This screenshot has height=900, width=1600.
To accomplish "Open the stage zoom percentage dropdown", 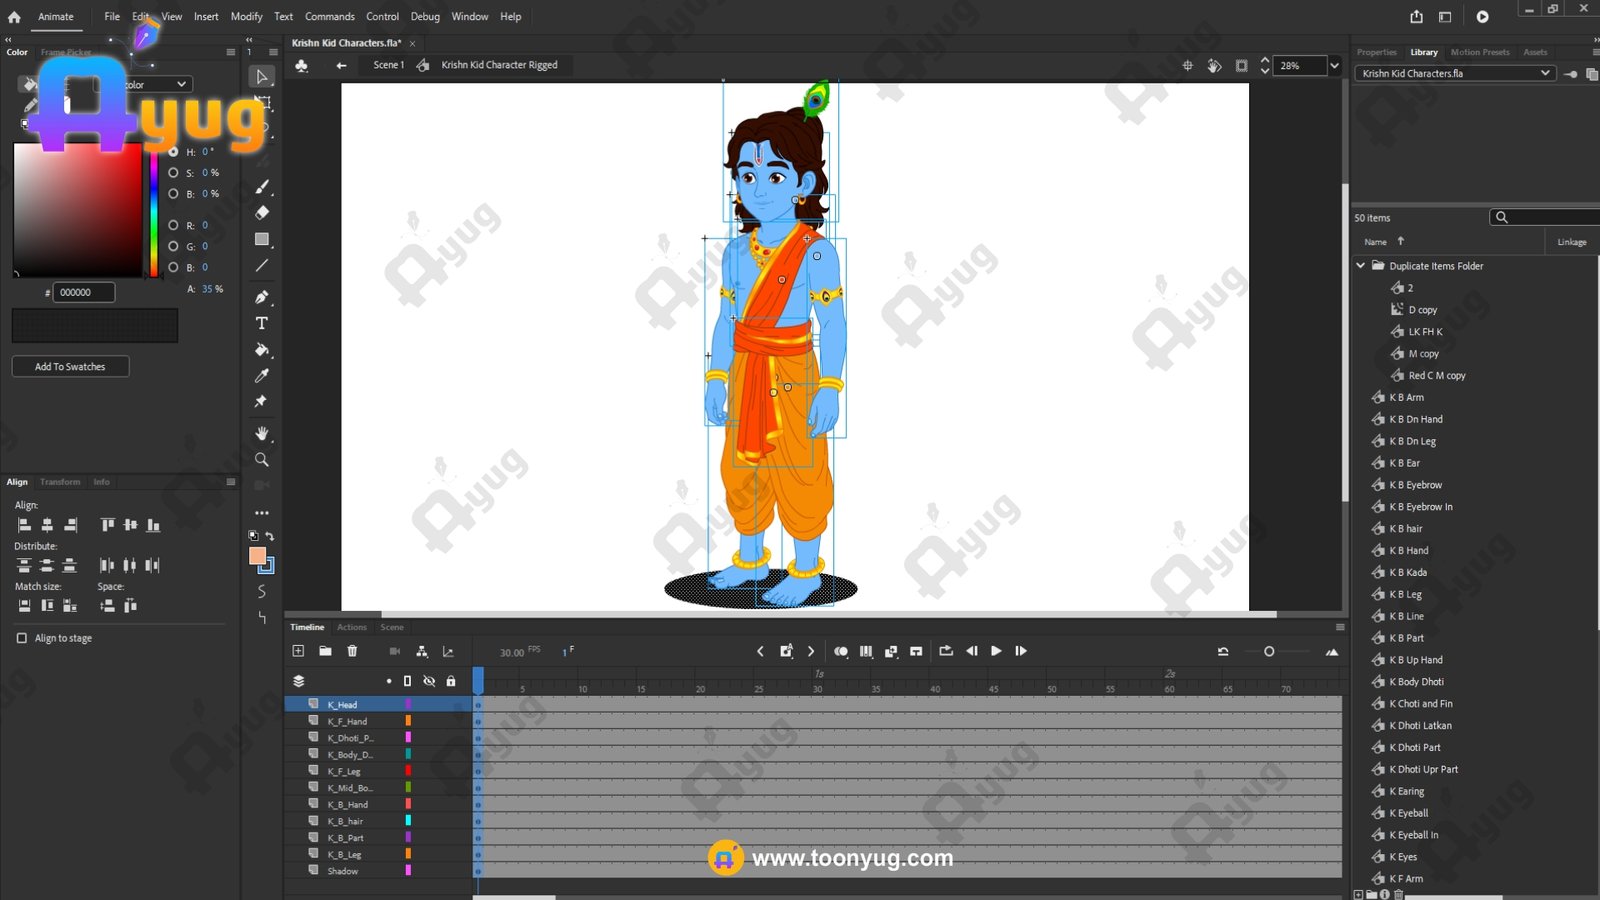I will tap(1334, 66).
